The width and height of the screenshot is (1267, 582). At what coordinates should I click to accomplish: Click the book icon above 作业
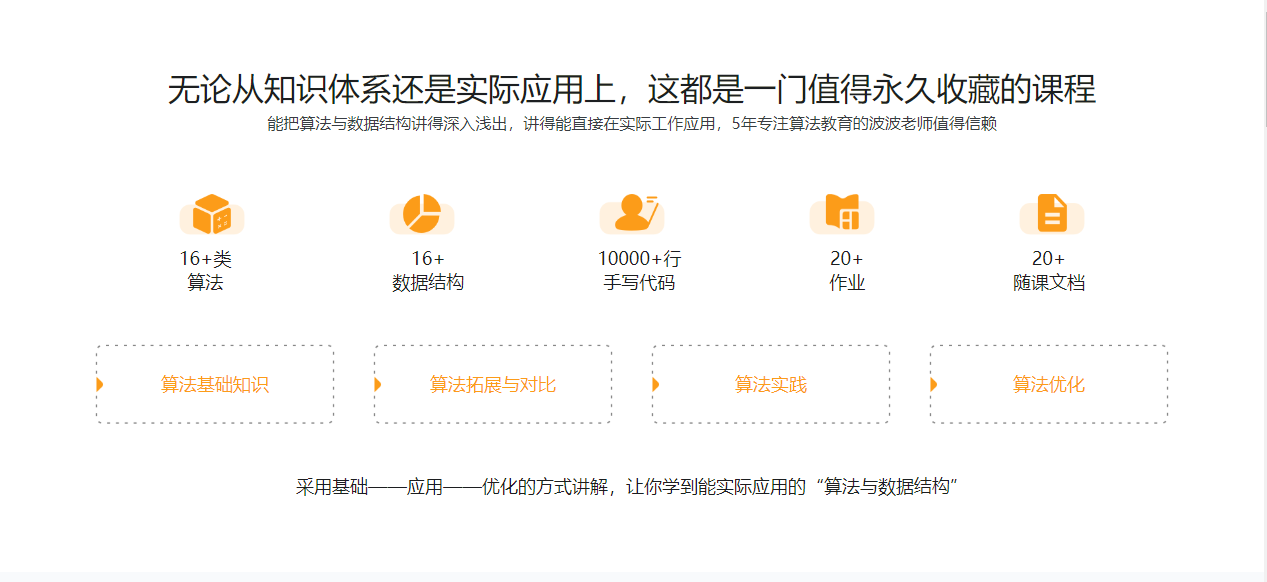tap(842, 214)
